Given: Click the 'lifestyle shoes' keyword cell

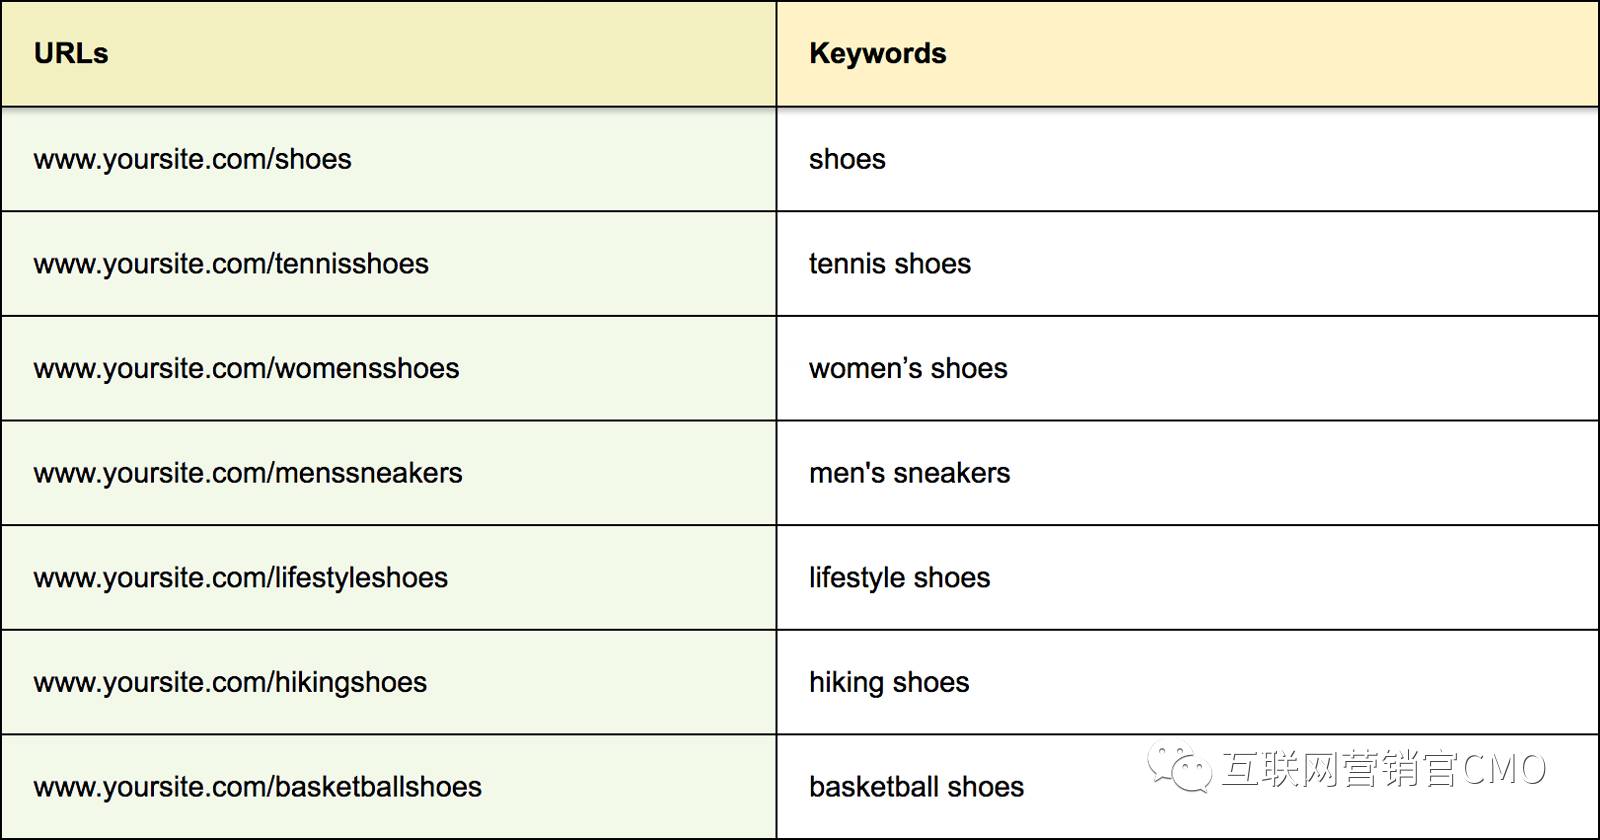Looking at the screenshot, I should (1187, 577).
